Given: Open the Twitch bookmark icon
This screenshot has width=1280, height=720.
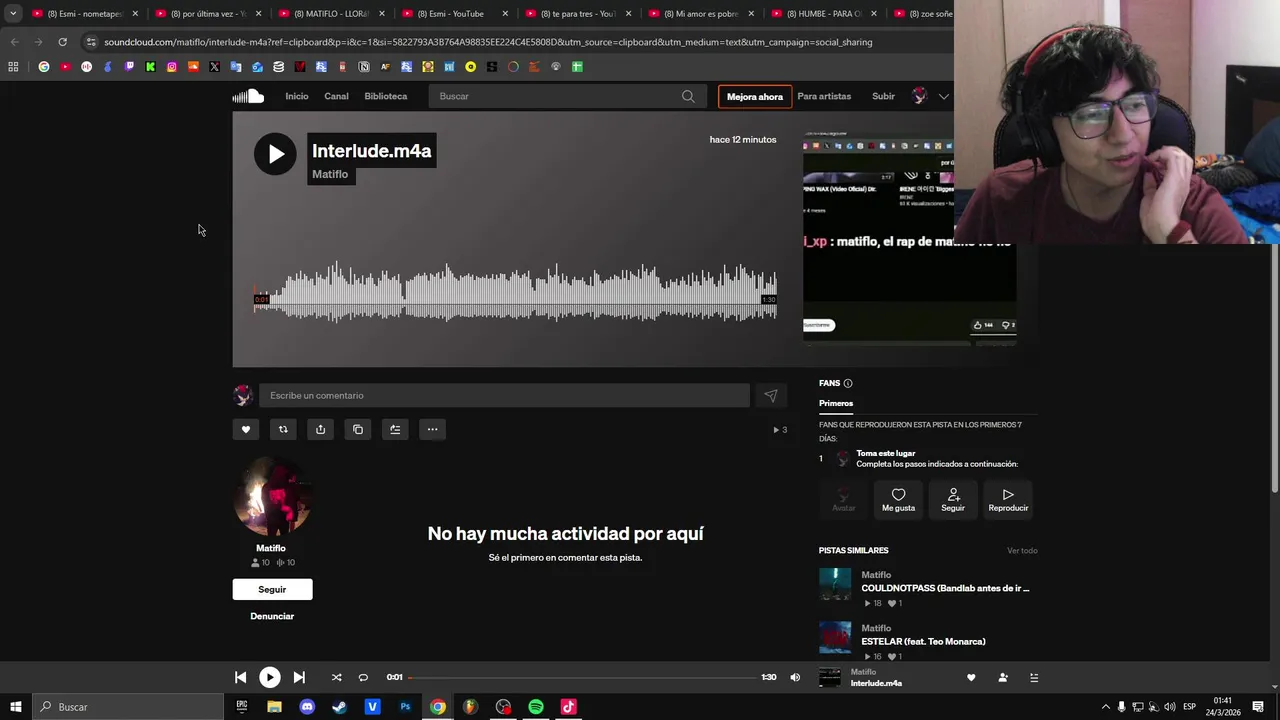Looking at the screenshot, I should (x=129, y=67).
